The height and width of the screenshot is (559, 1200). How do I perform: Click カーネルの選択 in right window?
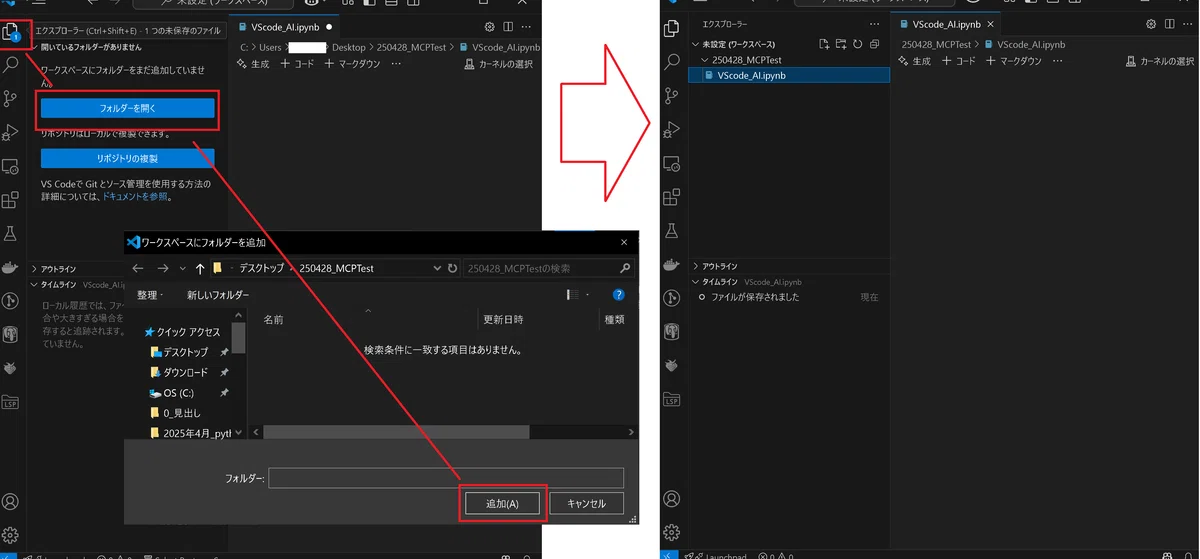[1159, 61]
